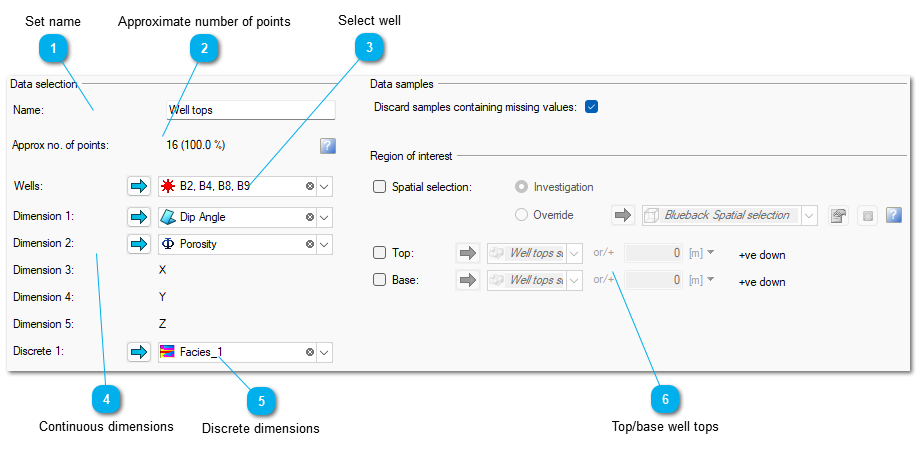Enable the Spatial selection checkbox
This screenshot has width=919, height=452.
coord(380,187)
